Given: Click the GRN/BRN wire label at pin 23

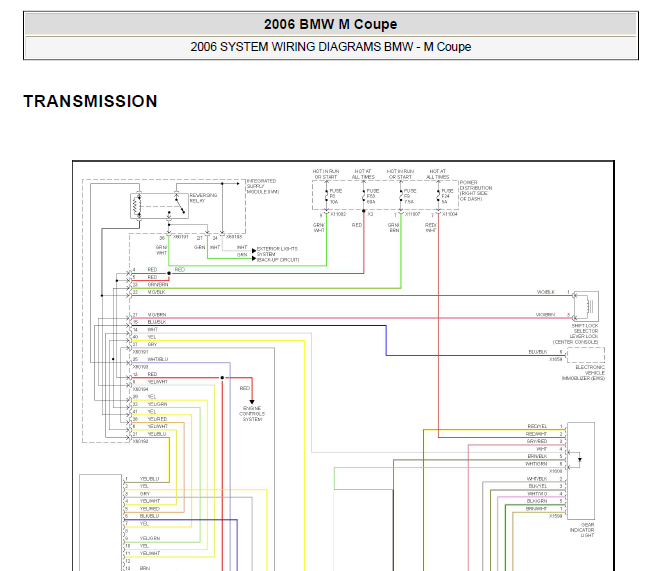Looking at the screenshot, I should [158, 285].
